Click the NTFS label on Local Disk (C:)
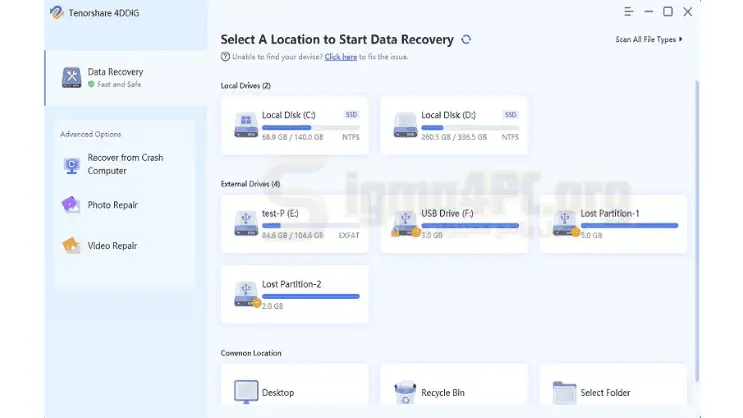 (351, 137)
